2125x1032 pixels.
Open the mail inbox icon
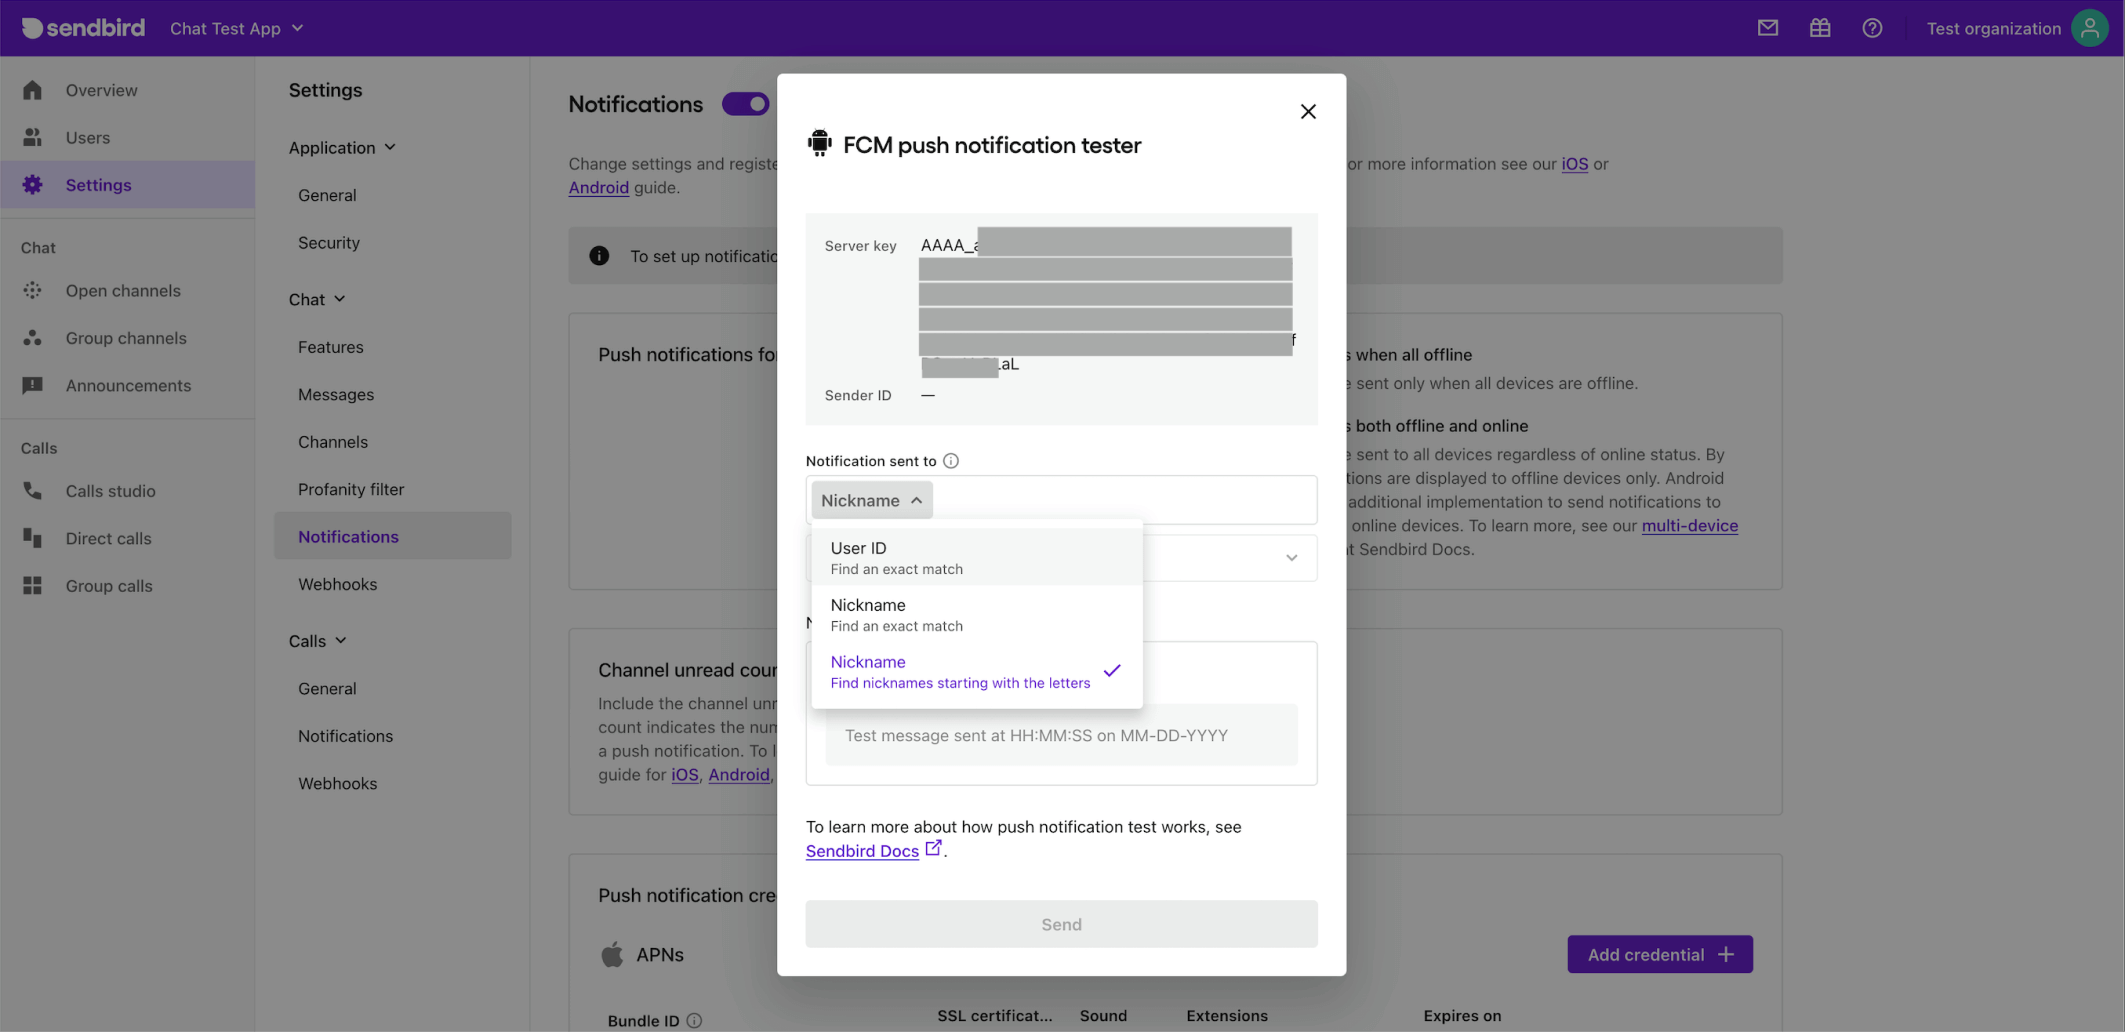(x=1768, y=28)
